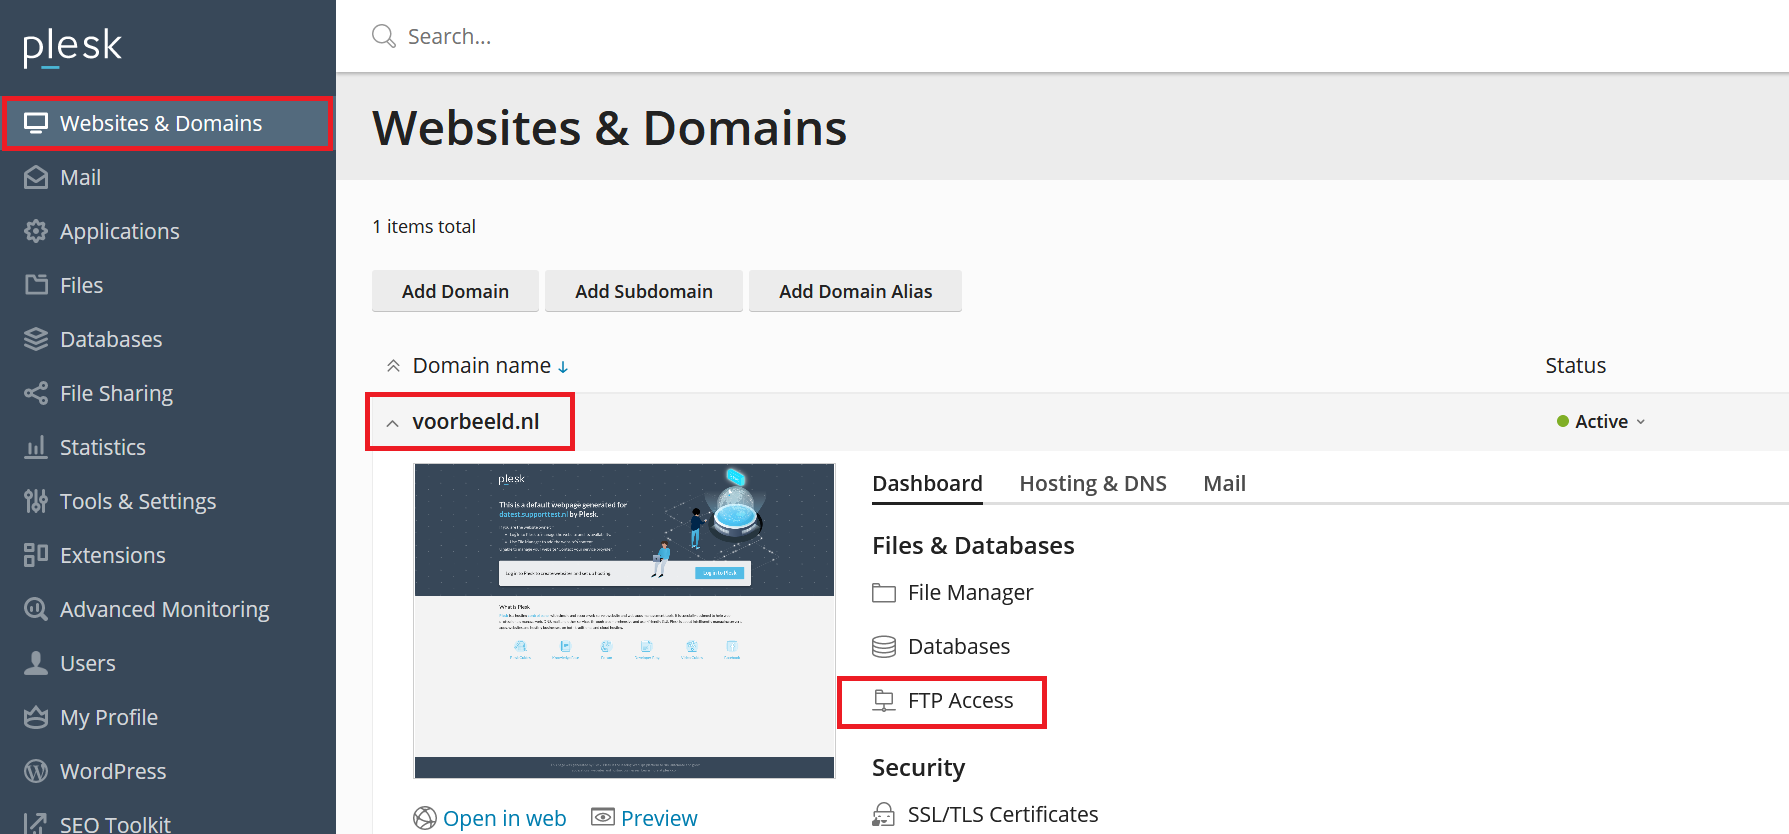1789x834 pixels.
Task: Click the Open in web globe icon
Action: tap(425, 818)
